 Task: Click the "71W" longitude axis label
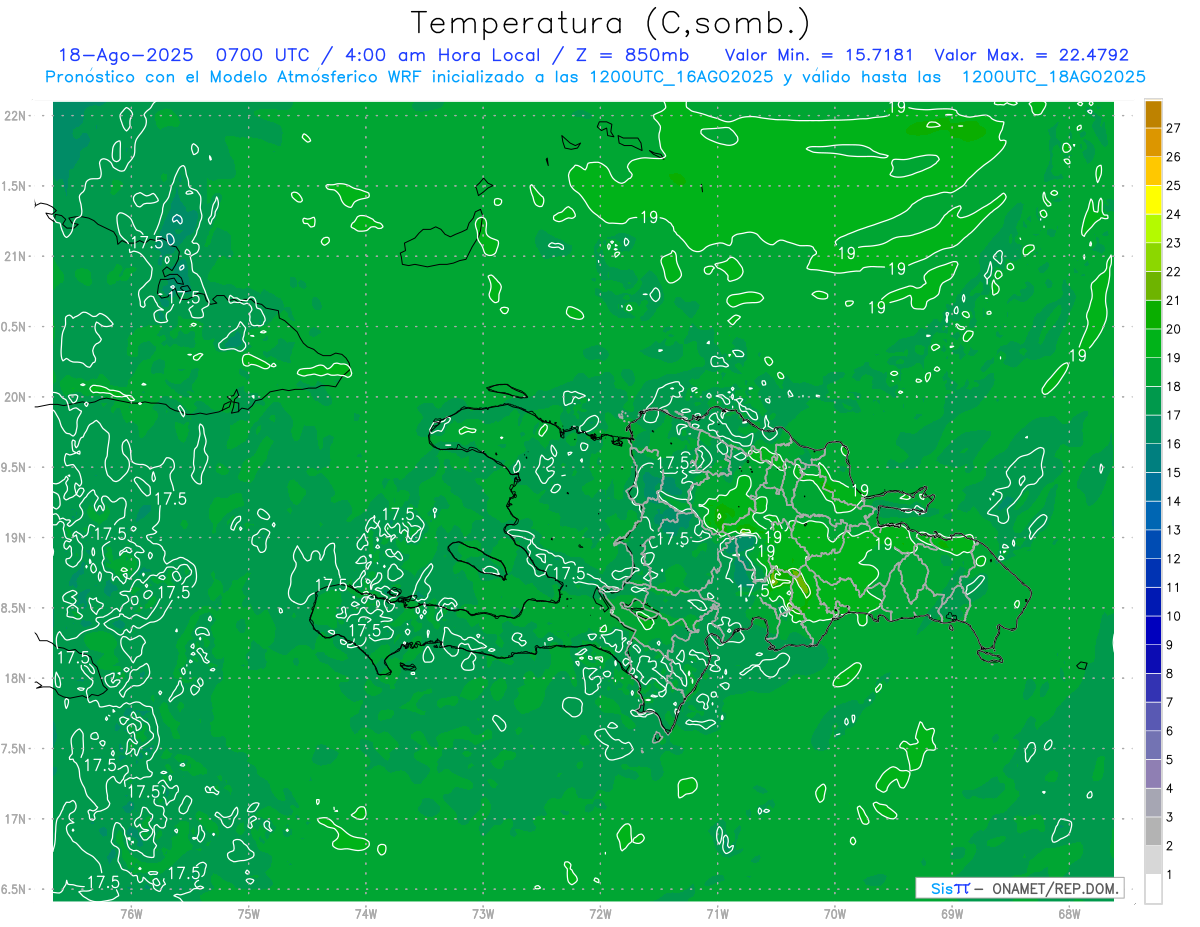tap(717, 913)
